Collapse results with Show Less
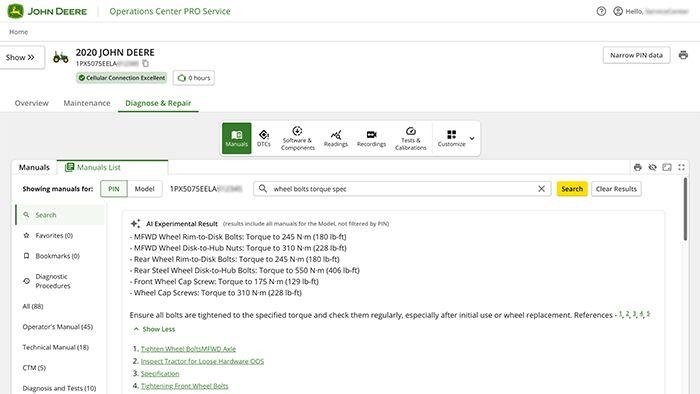Screen dimensions: 700x394 154,329
